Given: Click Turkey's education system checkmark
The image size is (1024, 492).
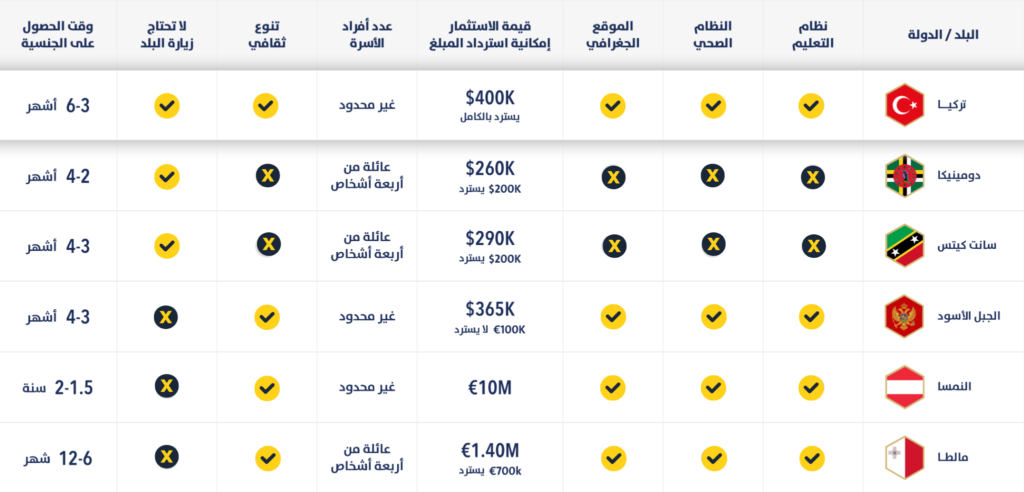Looking at the screenshot, I should (811, 106).
